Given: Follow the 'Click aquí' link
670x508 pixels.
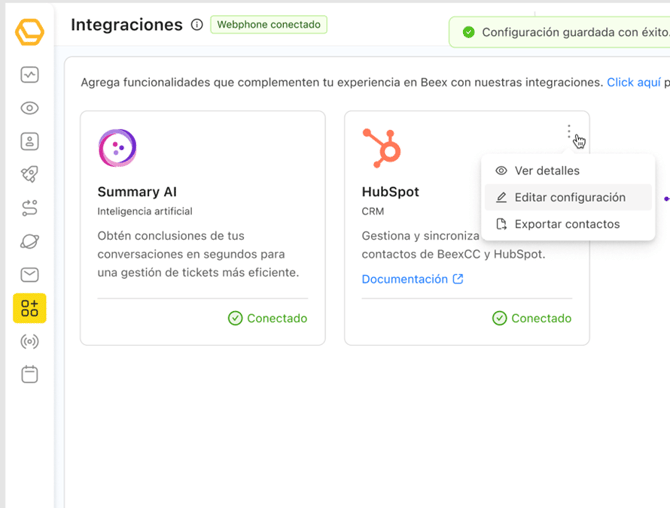Looking at the screenshot, I should (632, 82).
